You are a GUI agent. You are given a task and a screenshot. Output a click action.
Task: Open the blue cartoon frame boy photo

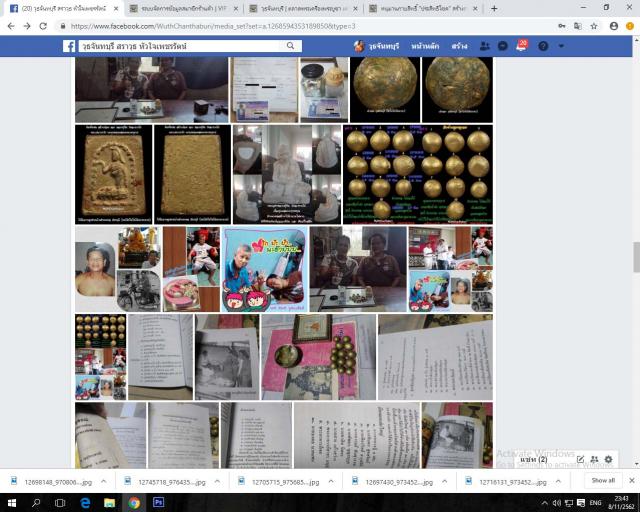pyautogui.click(x=264, y=269)
